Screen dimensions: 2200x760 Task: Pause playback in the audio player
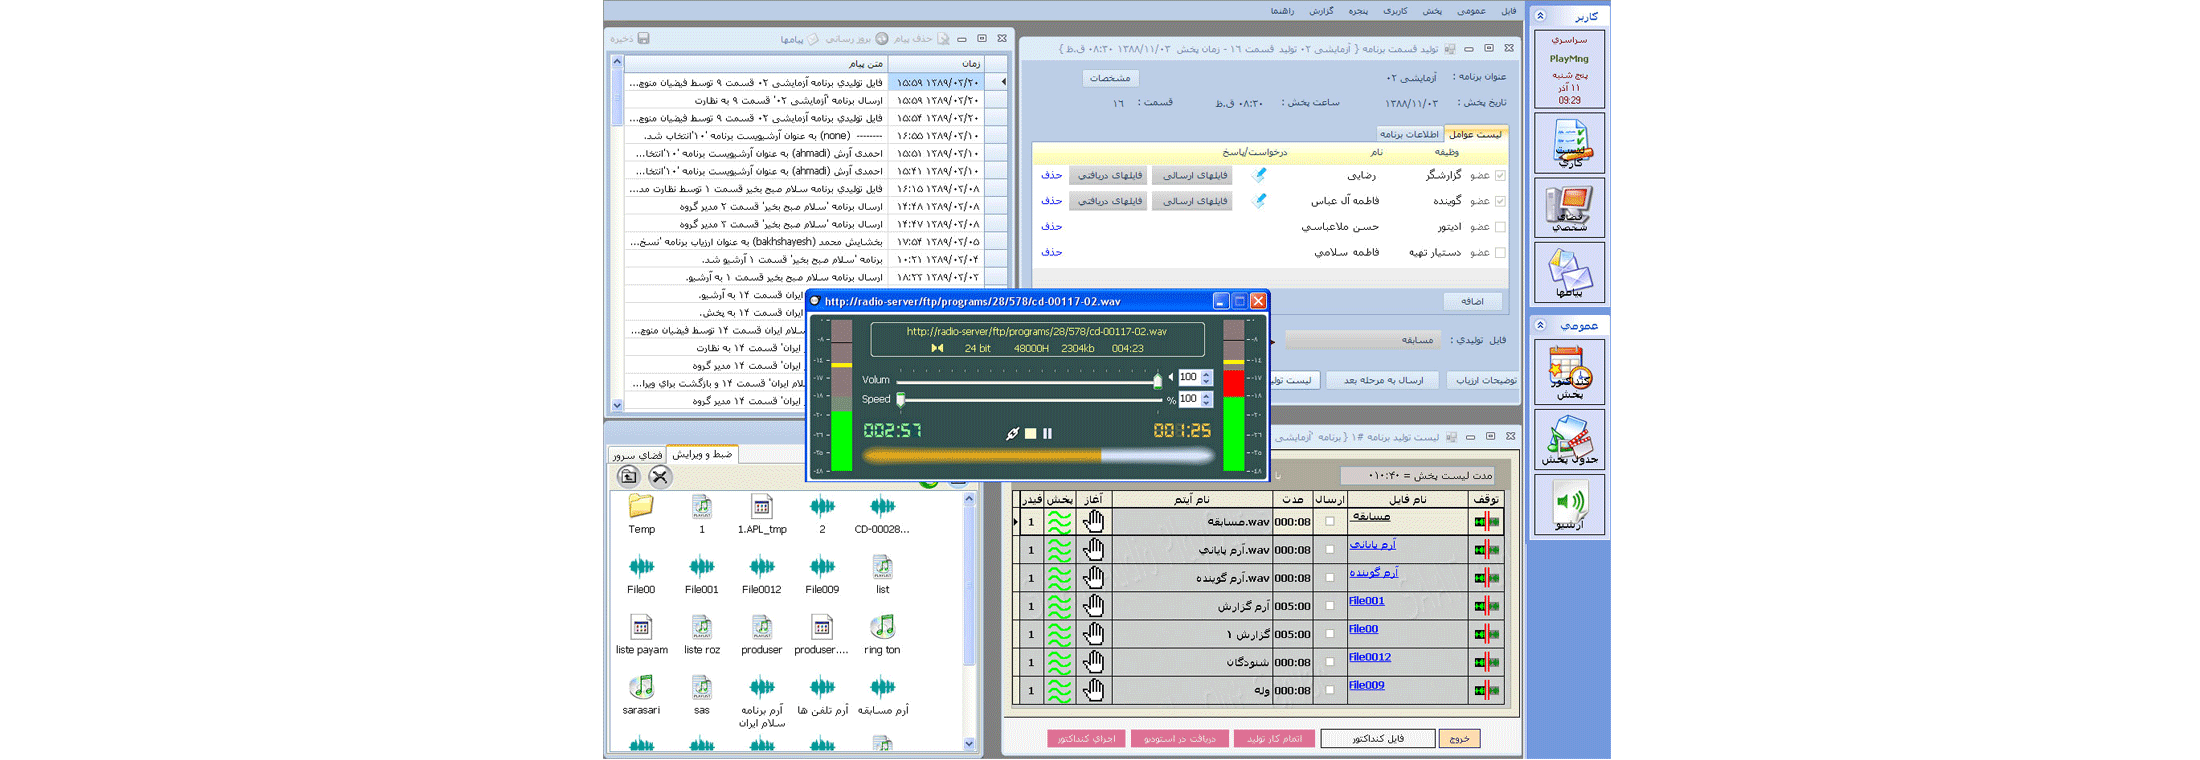pos(1047,434)
